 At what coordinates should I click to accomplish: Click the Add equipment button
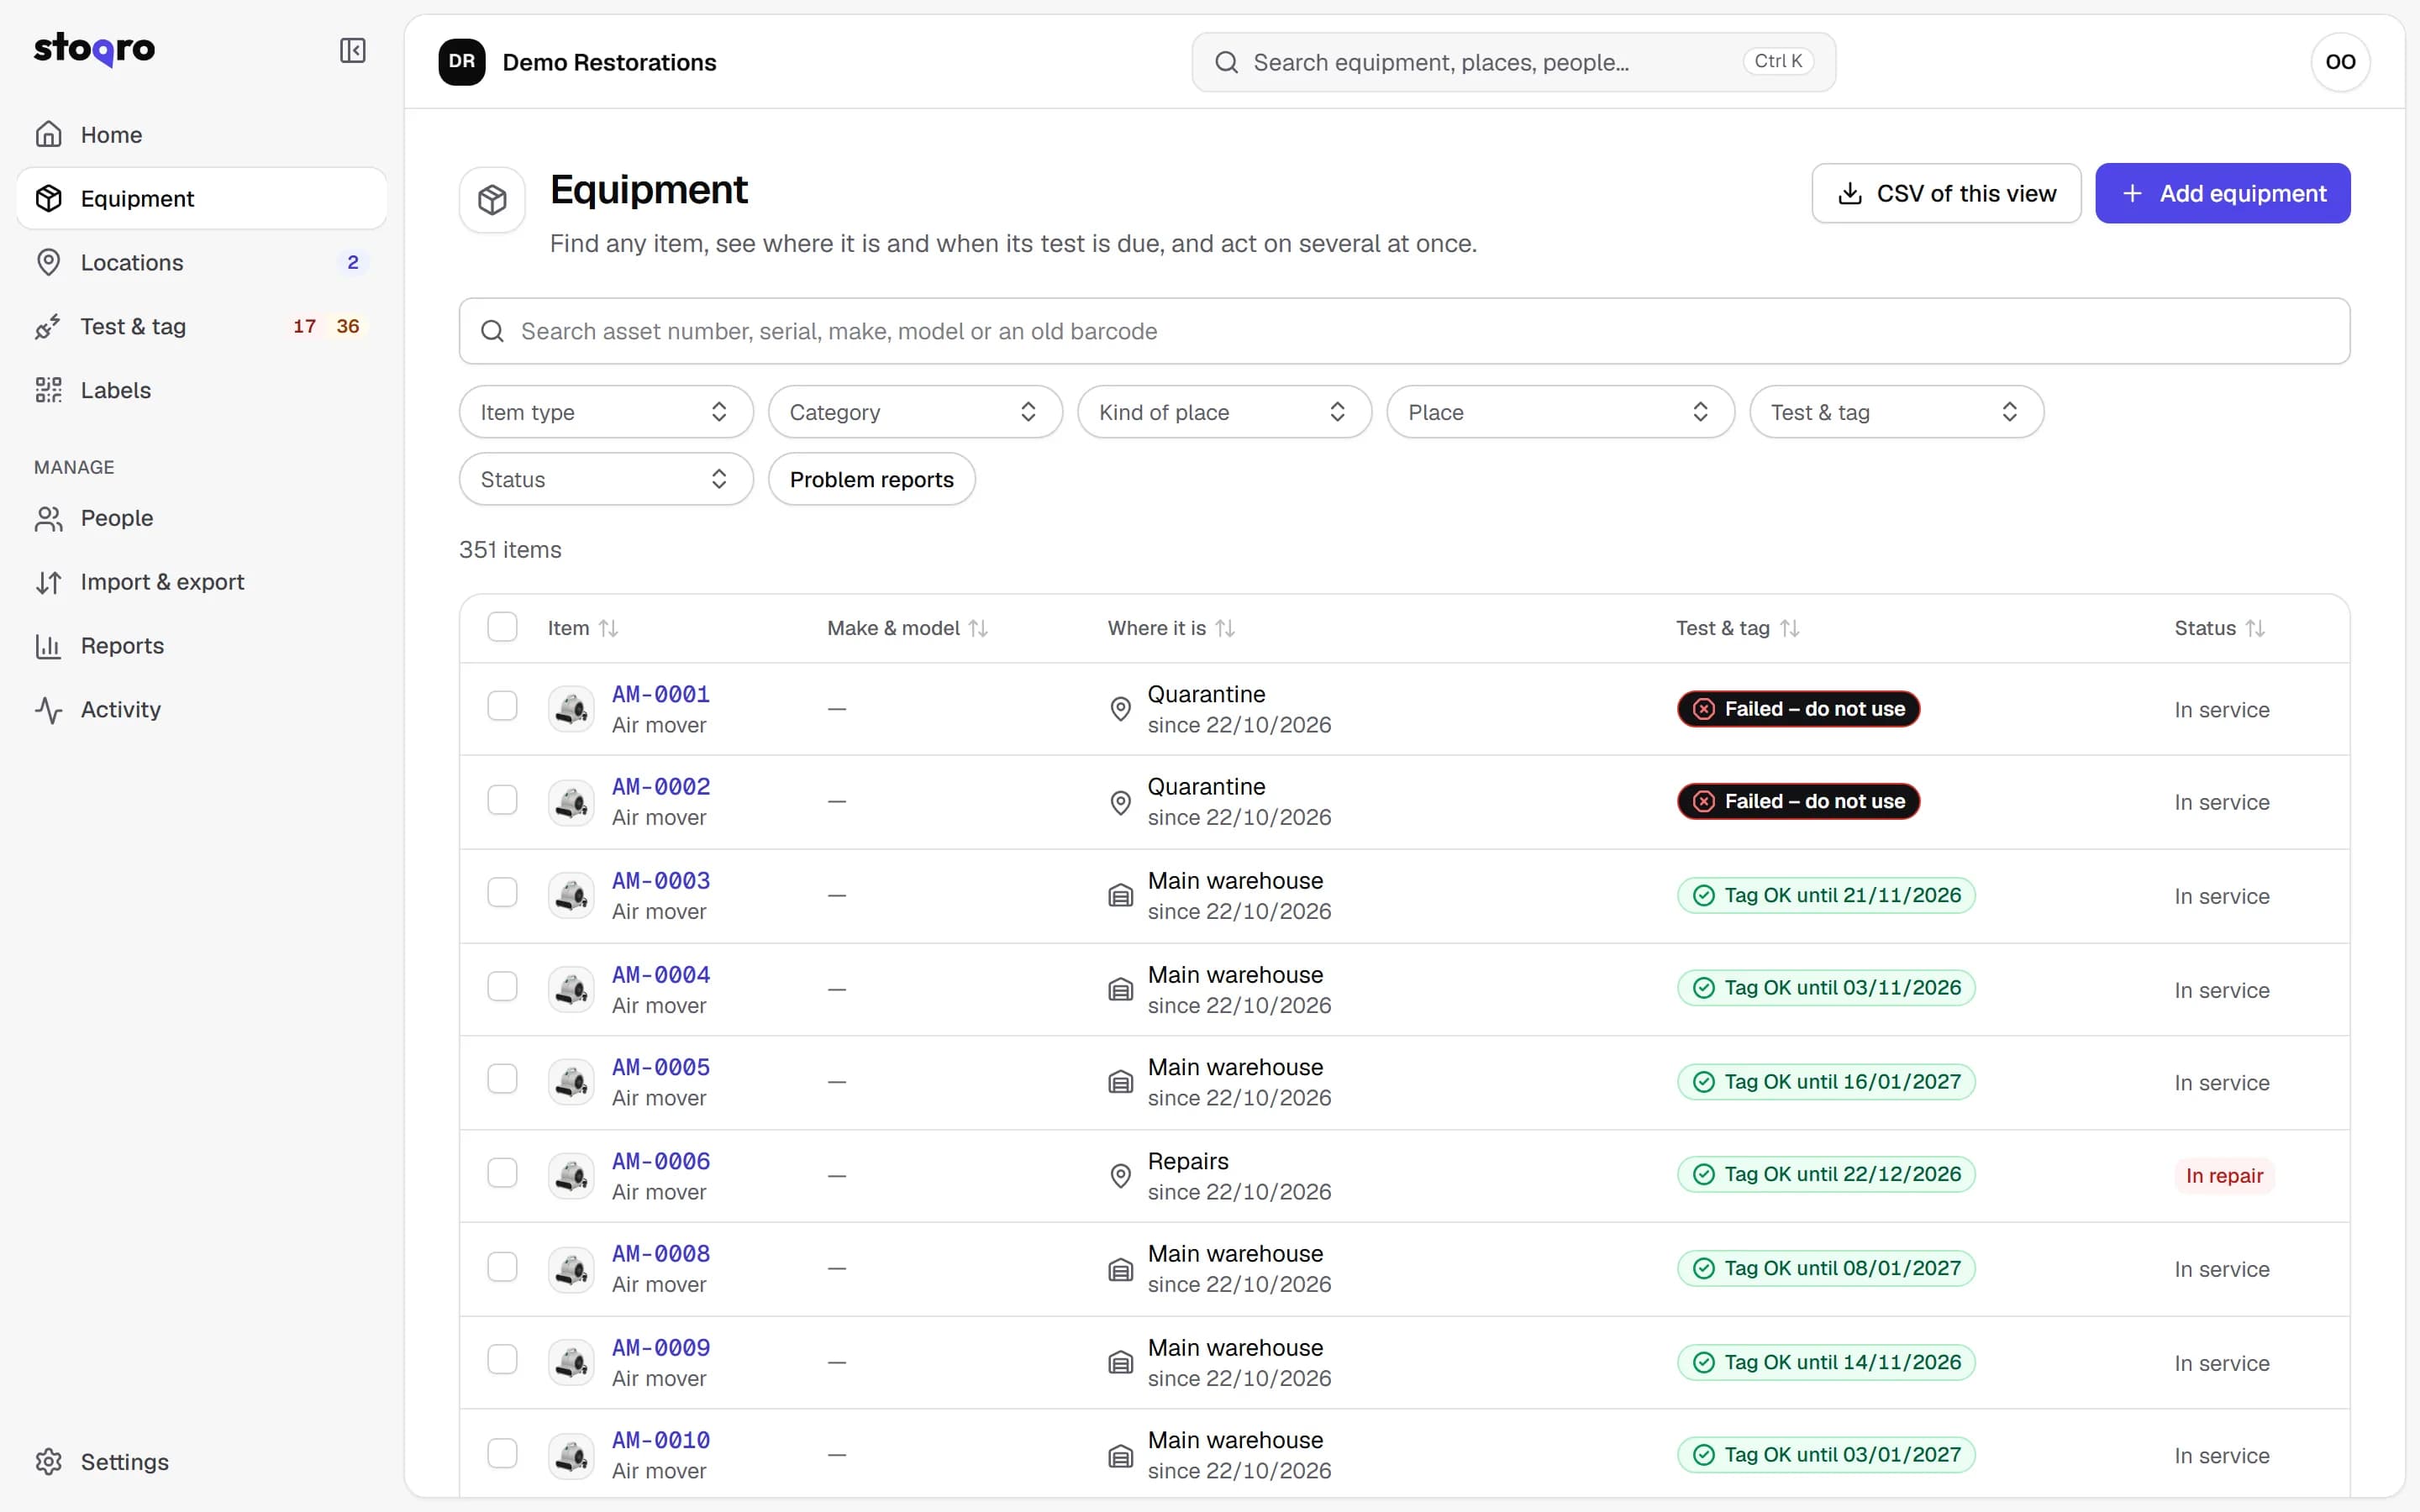(2223, 193)
